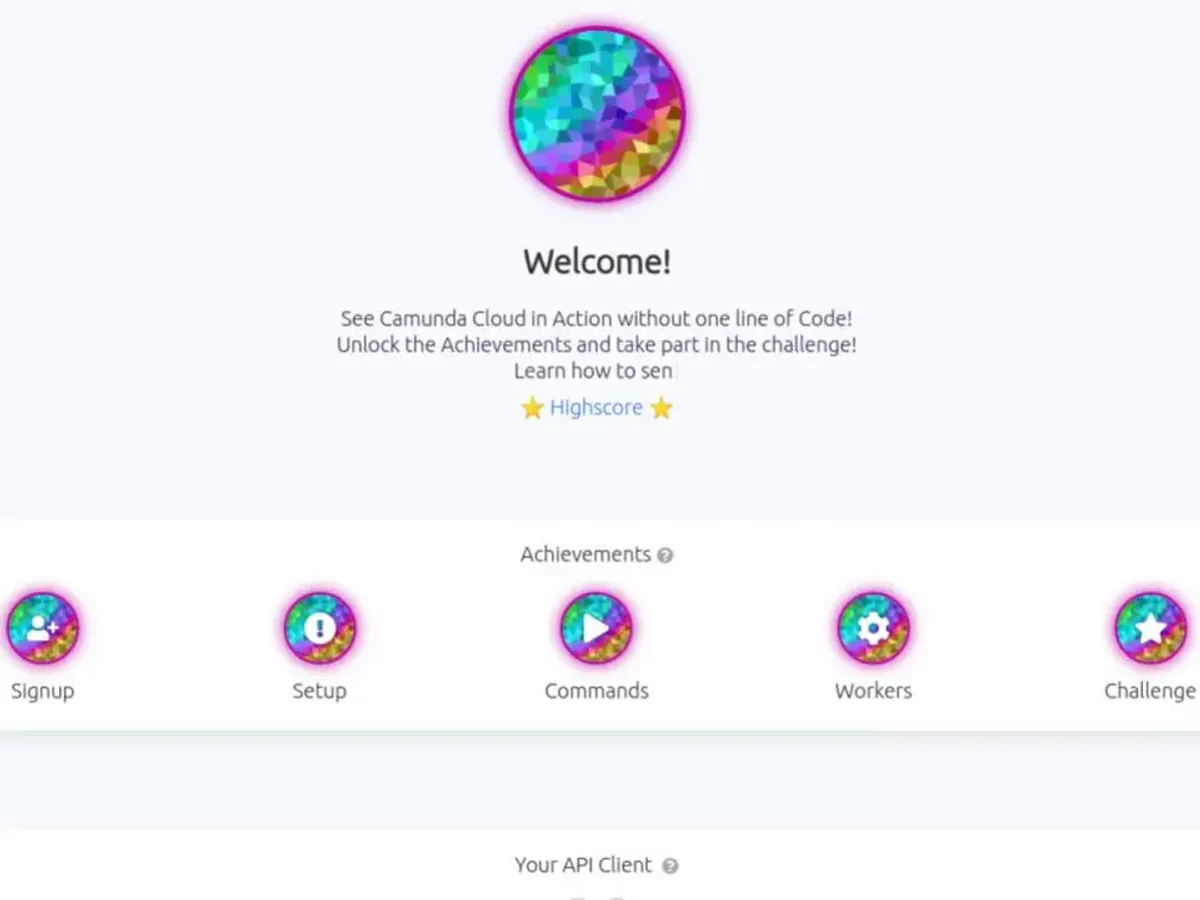The image size is (1200, 900).
Task: Open the Setup achievement badge icon
Action: (319, 628)
